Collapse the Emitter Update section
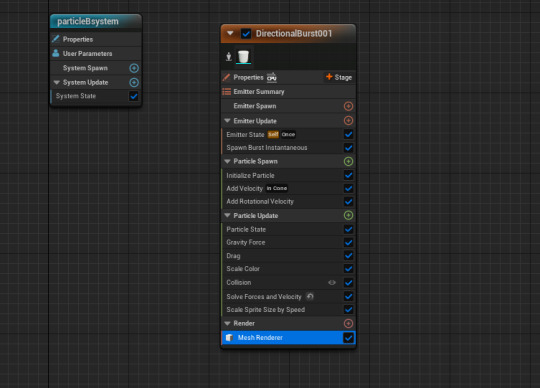 pos(227,121)
